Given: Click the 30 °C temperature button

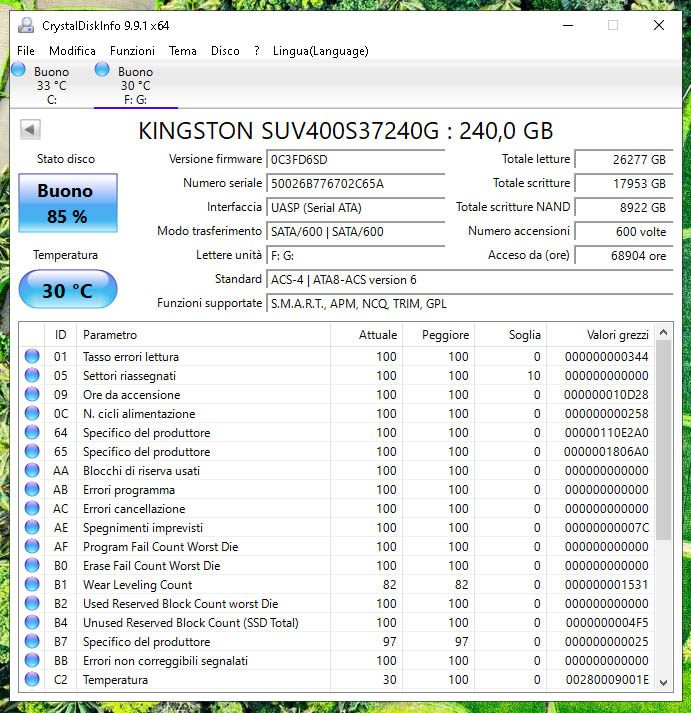Looking at the screenshot, I should (68, 290).
